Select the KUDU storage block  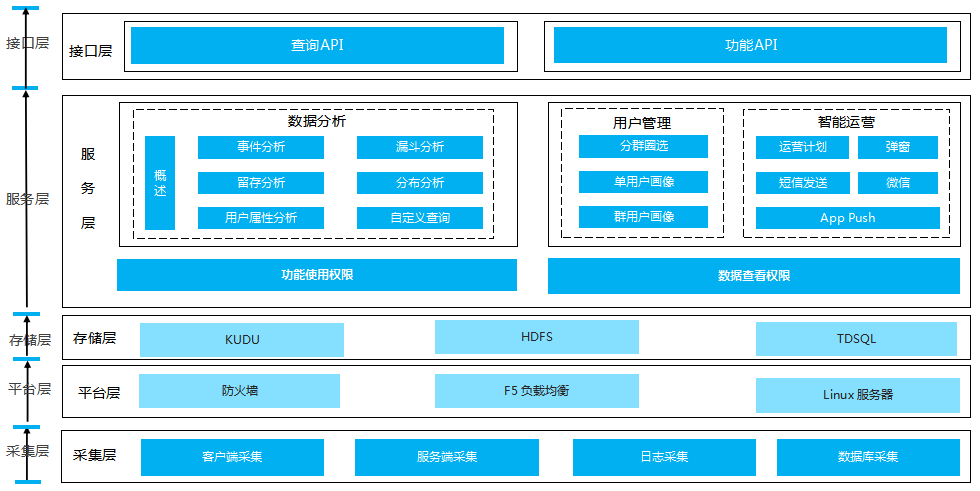(241, 340)
